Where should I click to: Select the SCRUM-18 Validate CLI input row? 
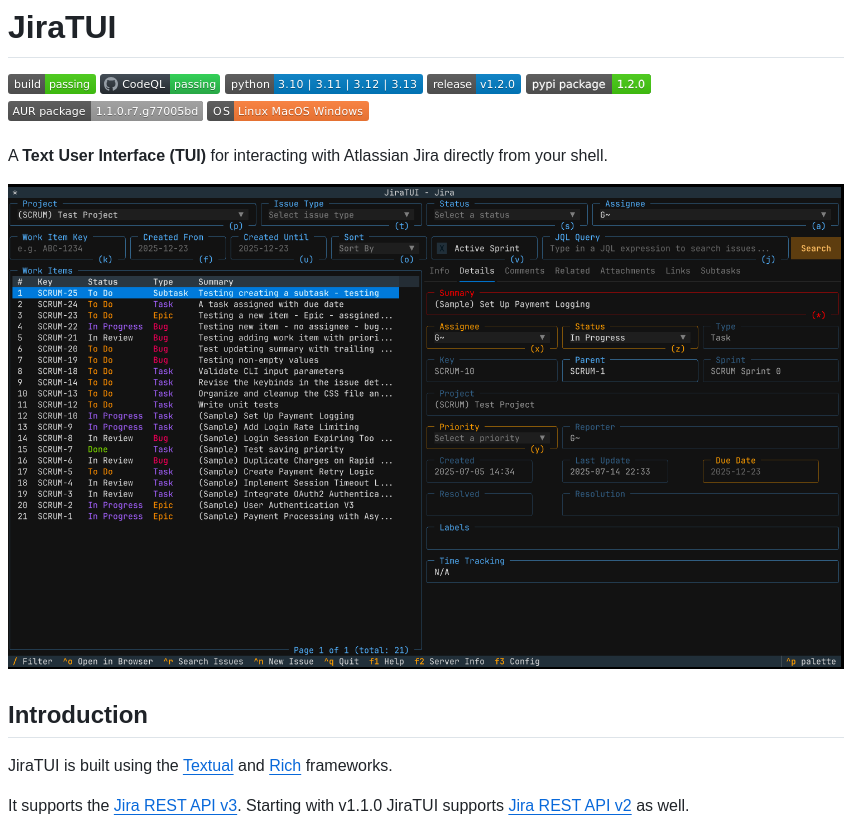205,371
